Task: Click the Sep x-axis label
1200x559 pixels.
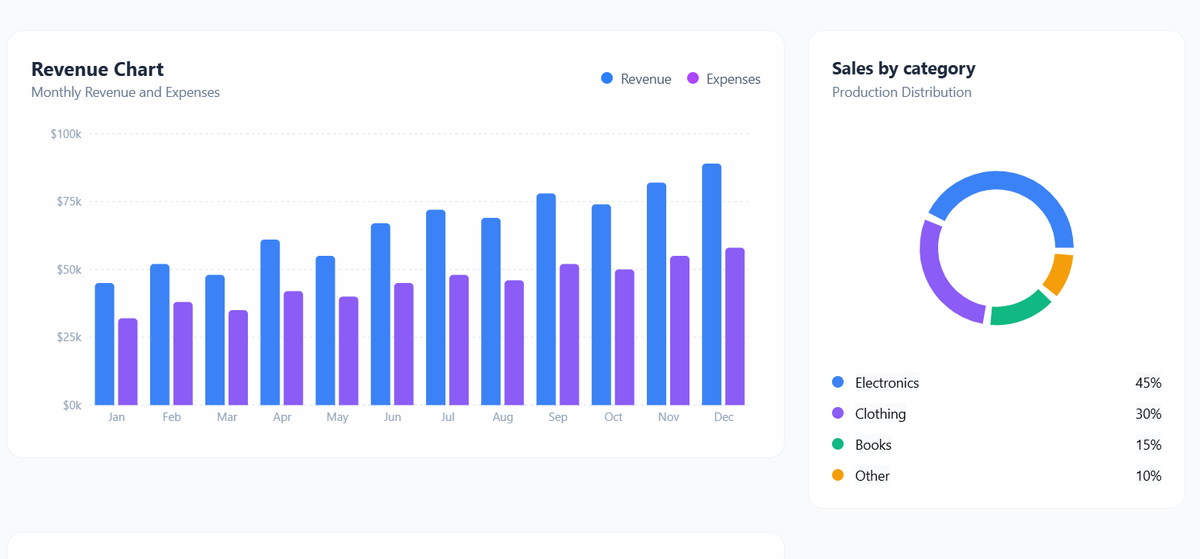Action: pos(558,417)
